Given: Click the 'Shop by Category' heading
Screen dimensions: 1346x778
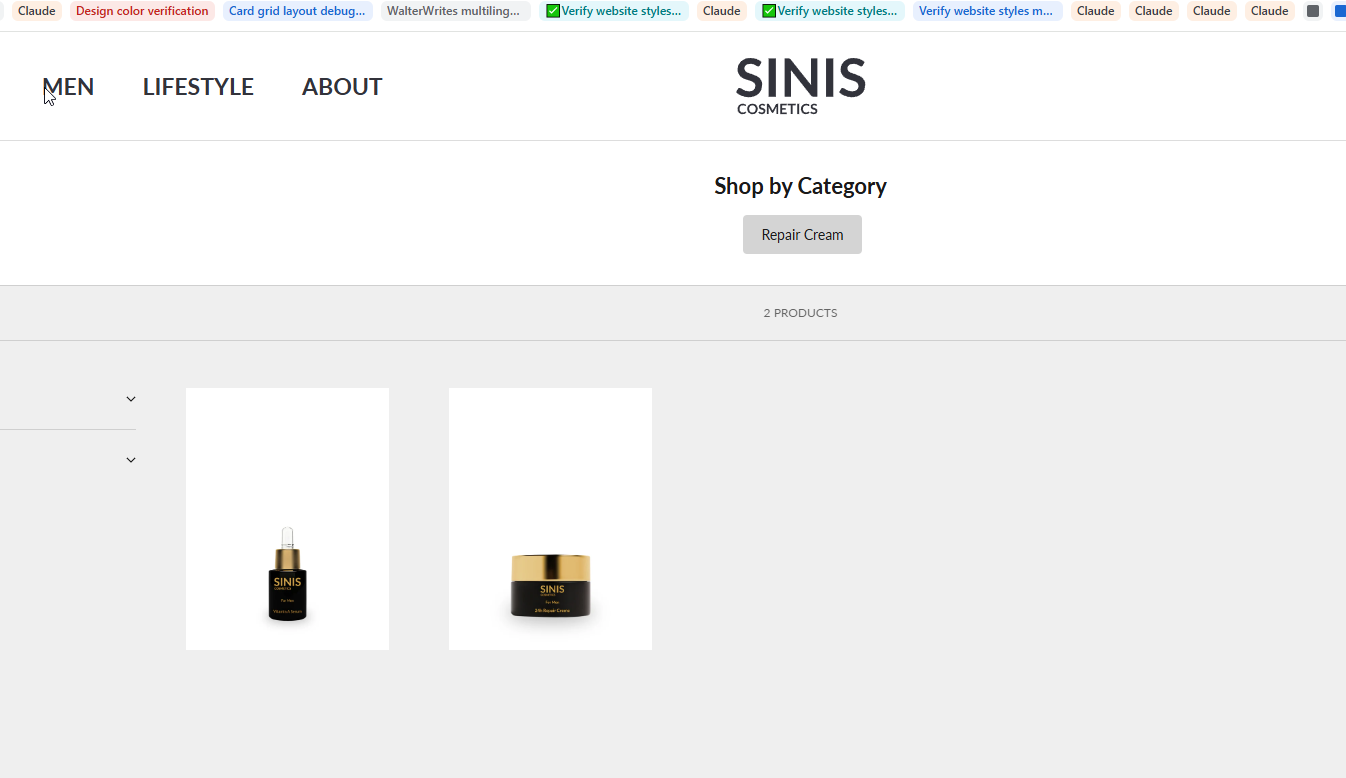Looking at the screenshot, I should 800,186.
